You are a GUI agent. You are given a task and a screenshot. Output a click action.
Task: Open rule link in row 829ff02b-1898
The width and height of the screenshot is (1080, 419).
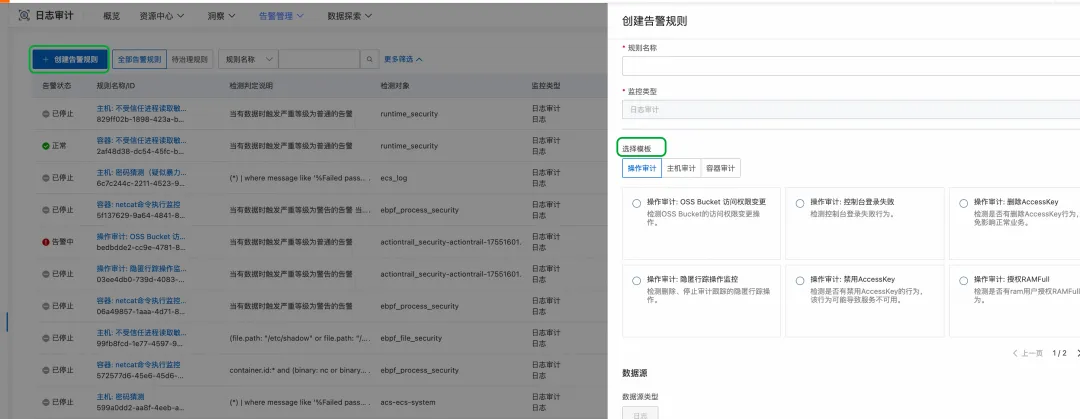[x=141, y=109]
